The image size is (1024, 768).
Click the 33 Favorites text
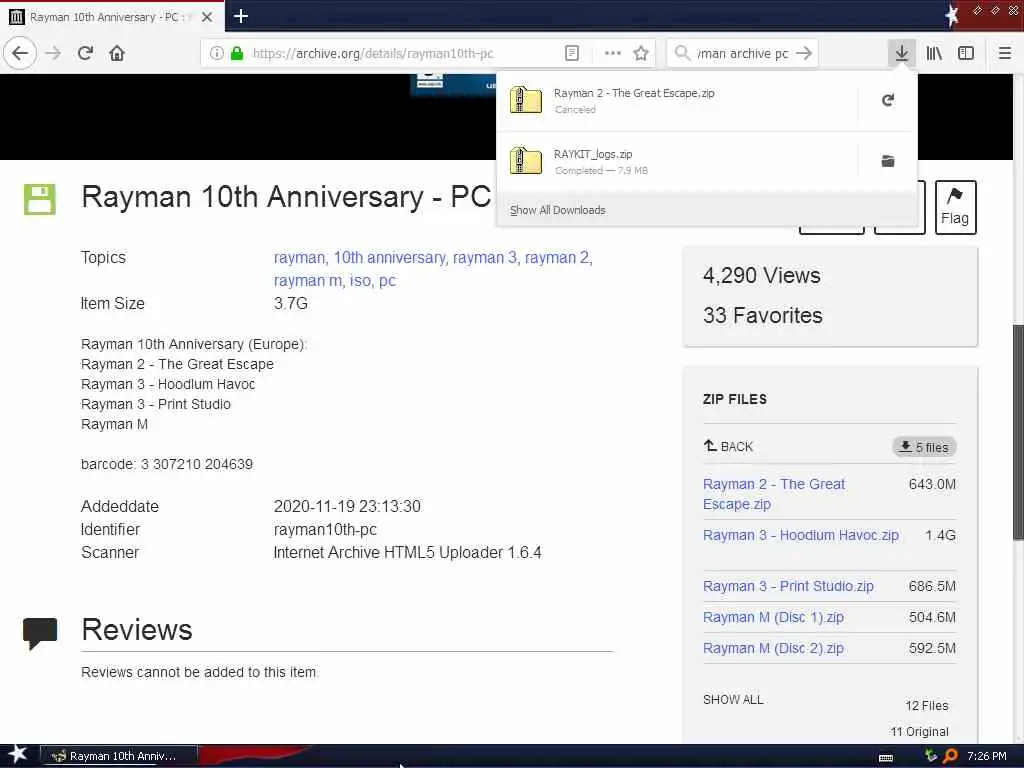763,315
